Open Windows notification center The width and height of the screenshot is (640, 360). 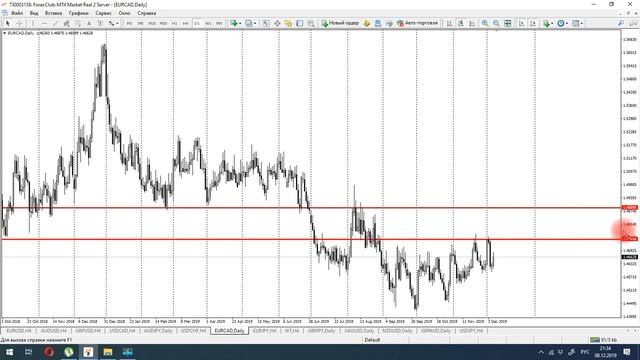pos(627,352)
